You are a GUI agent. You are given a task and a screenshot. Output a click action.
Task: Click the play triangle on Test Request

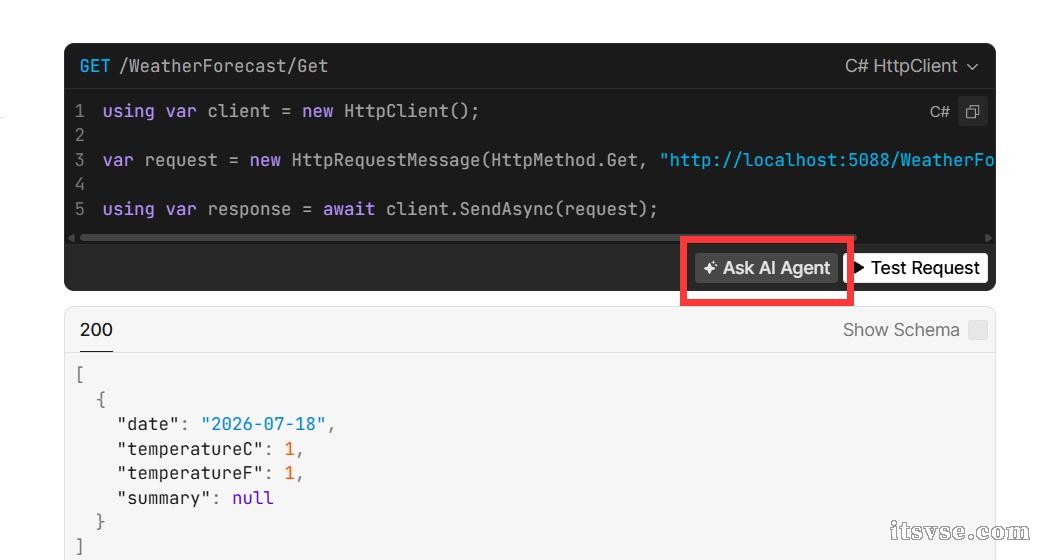859,267
